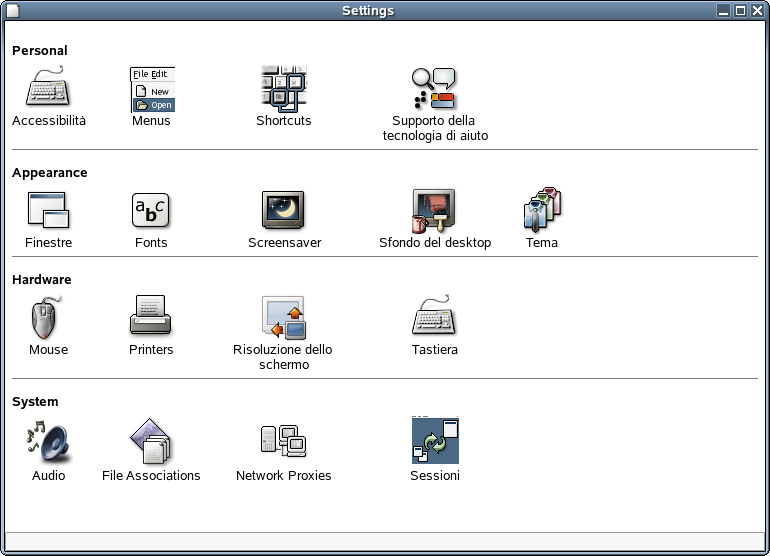Screen dimensions: 770x556
Task: Open the Screensaver moon monitor icon
Action: click(x=283, y=210)
